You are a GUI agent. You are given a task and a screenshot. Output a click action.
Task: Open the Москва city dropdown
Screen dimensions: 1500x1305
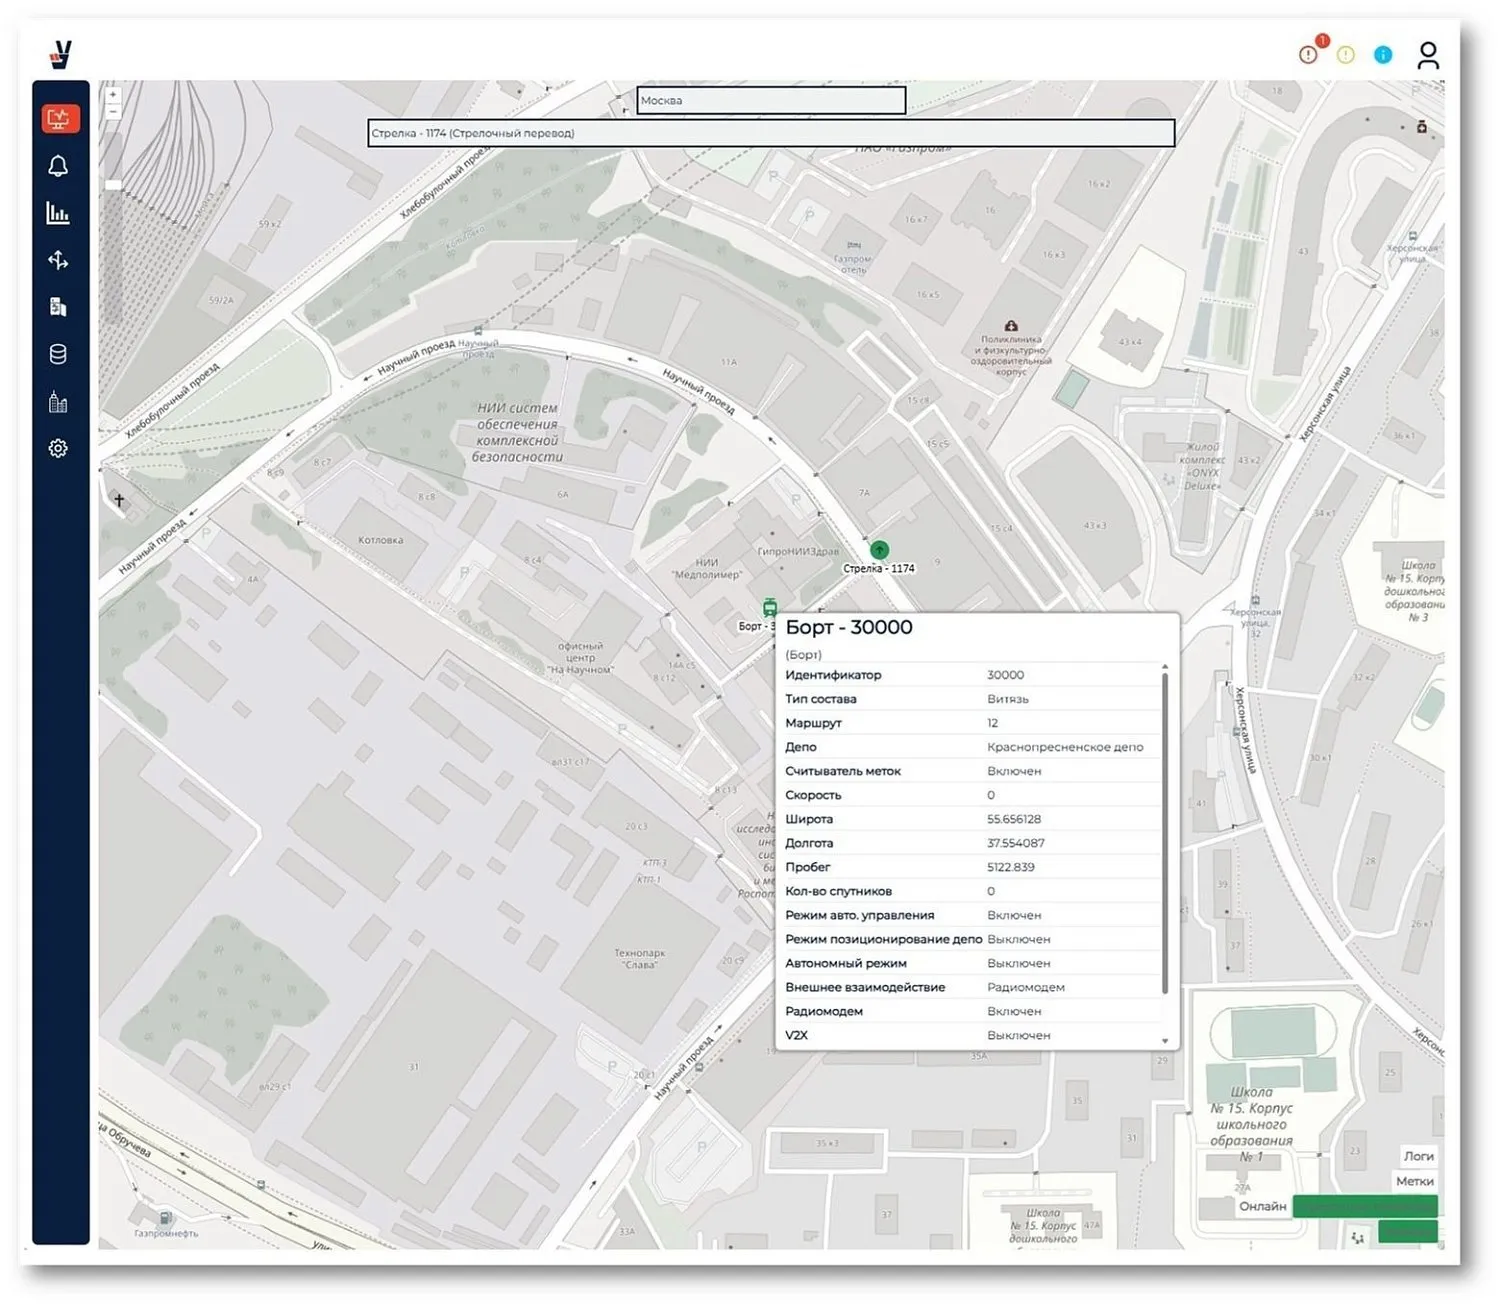coord(771,100)
